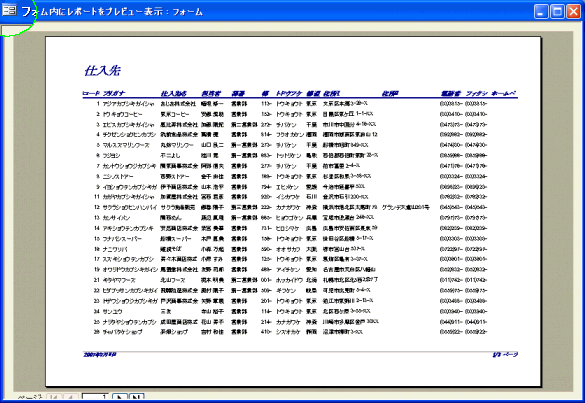Click the page number input box
Viewport: 585px width, 403px height.
[96, 397]
